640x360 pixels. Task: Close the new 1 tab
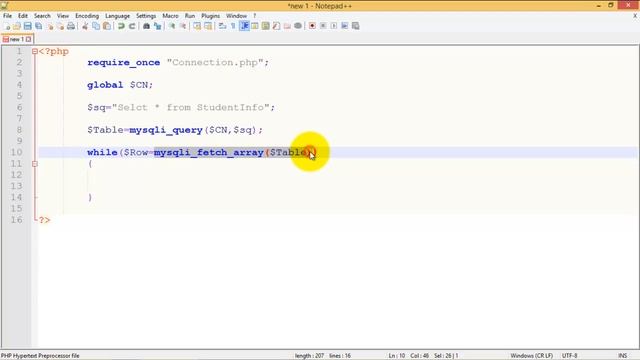(x=29, y=39)
